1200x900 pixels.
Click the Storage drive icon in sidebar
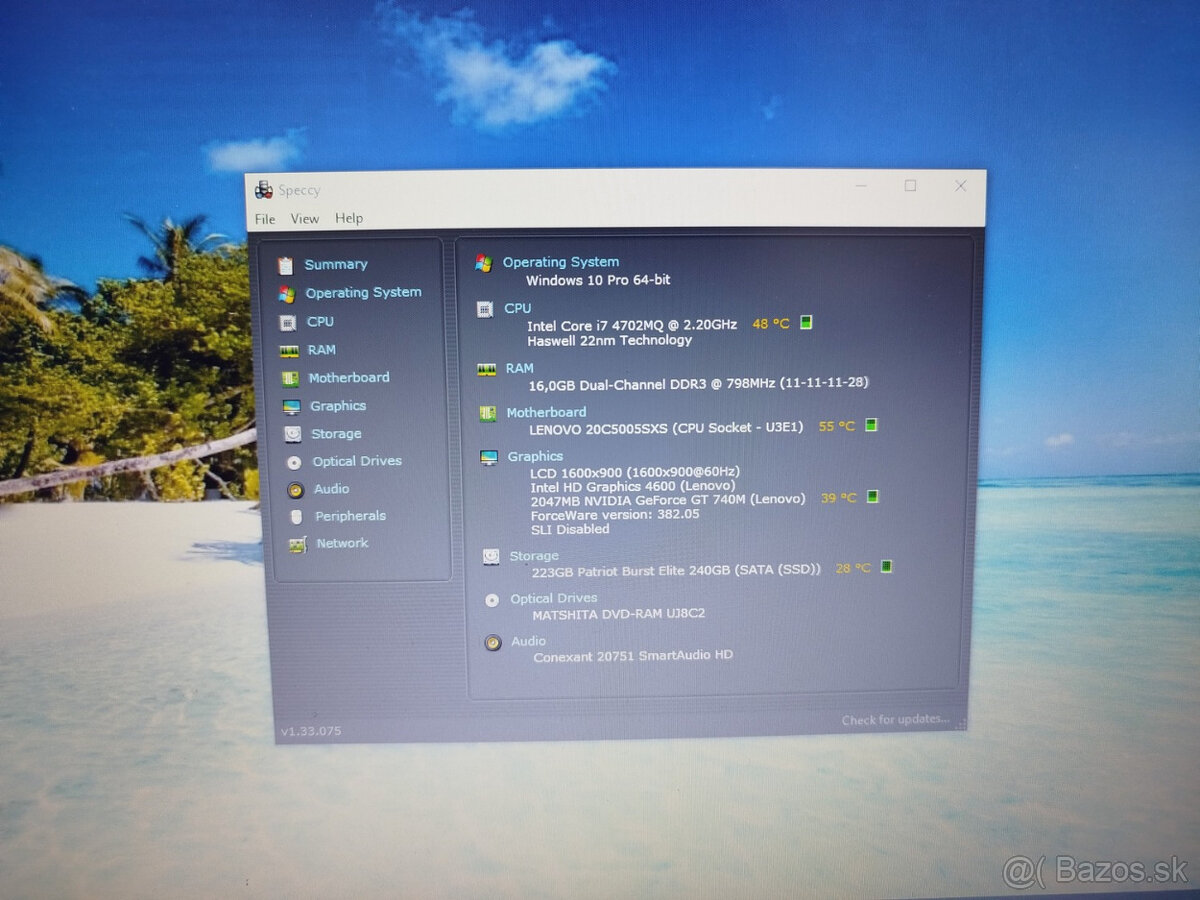tap(291, 433)
